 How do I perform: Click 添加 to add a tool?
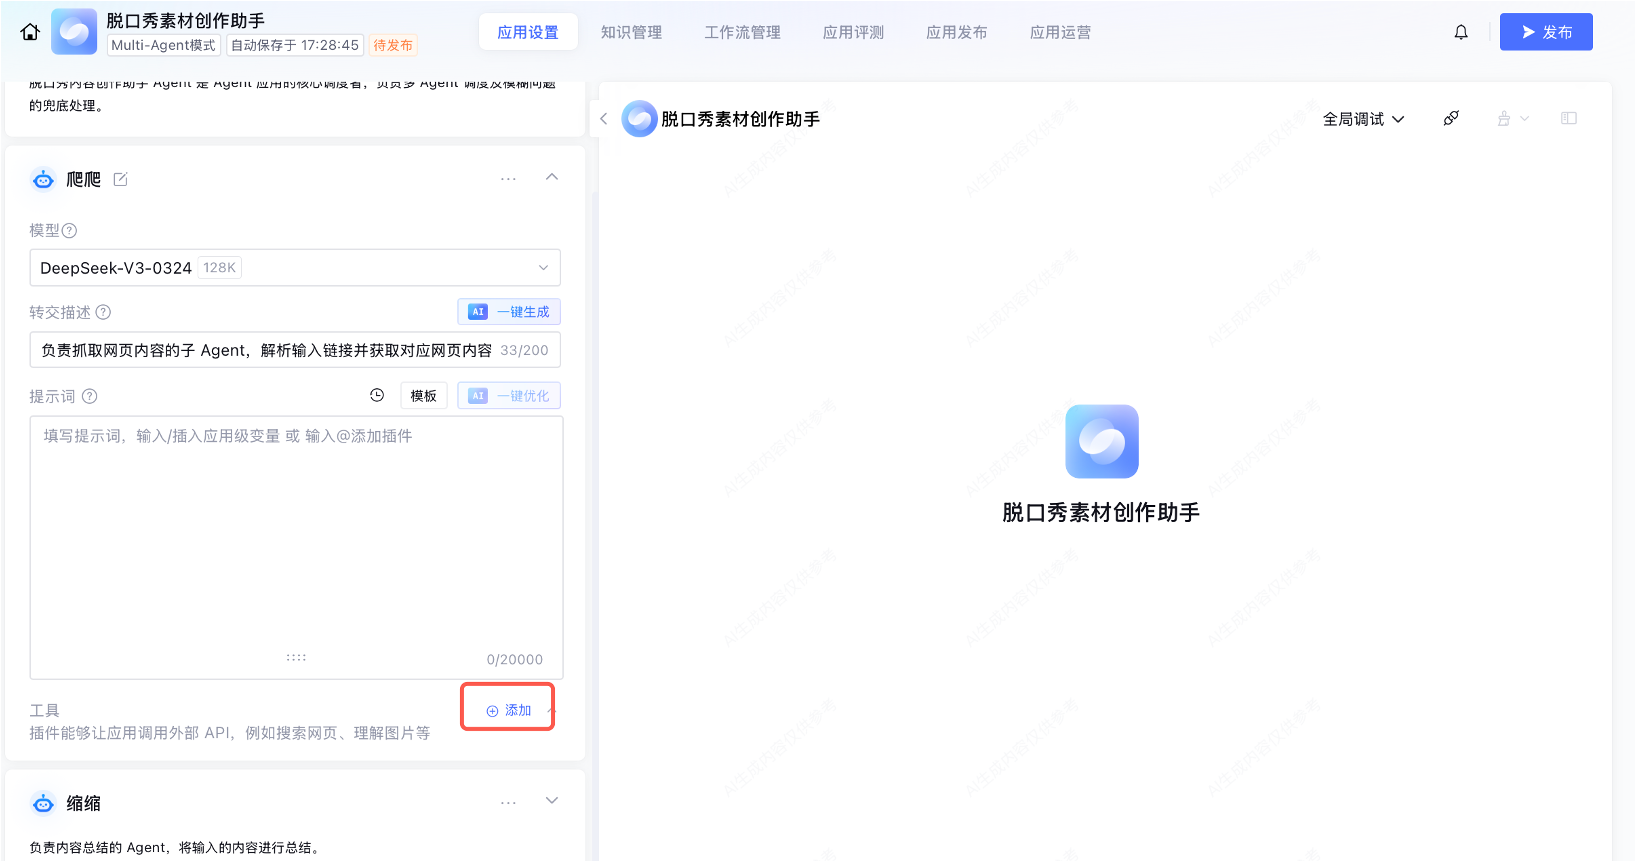click(509, 710)
